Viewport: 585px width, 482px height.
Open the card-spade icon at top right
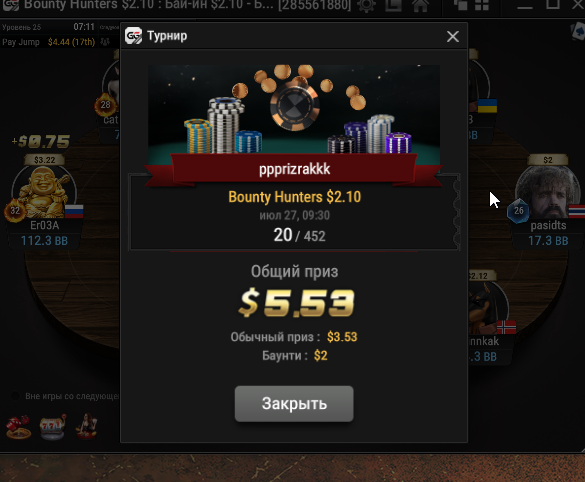pos(578,32)
